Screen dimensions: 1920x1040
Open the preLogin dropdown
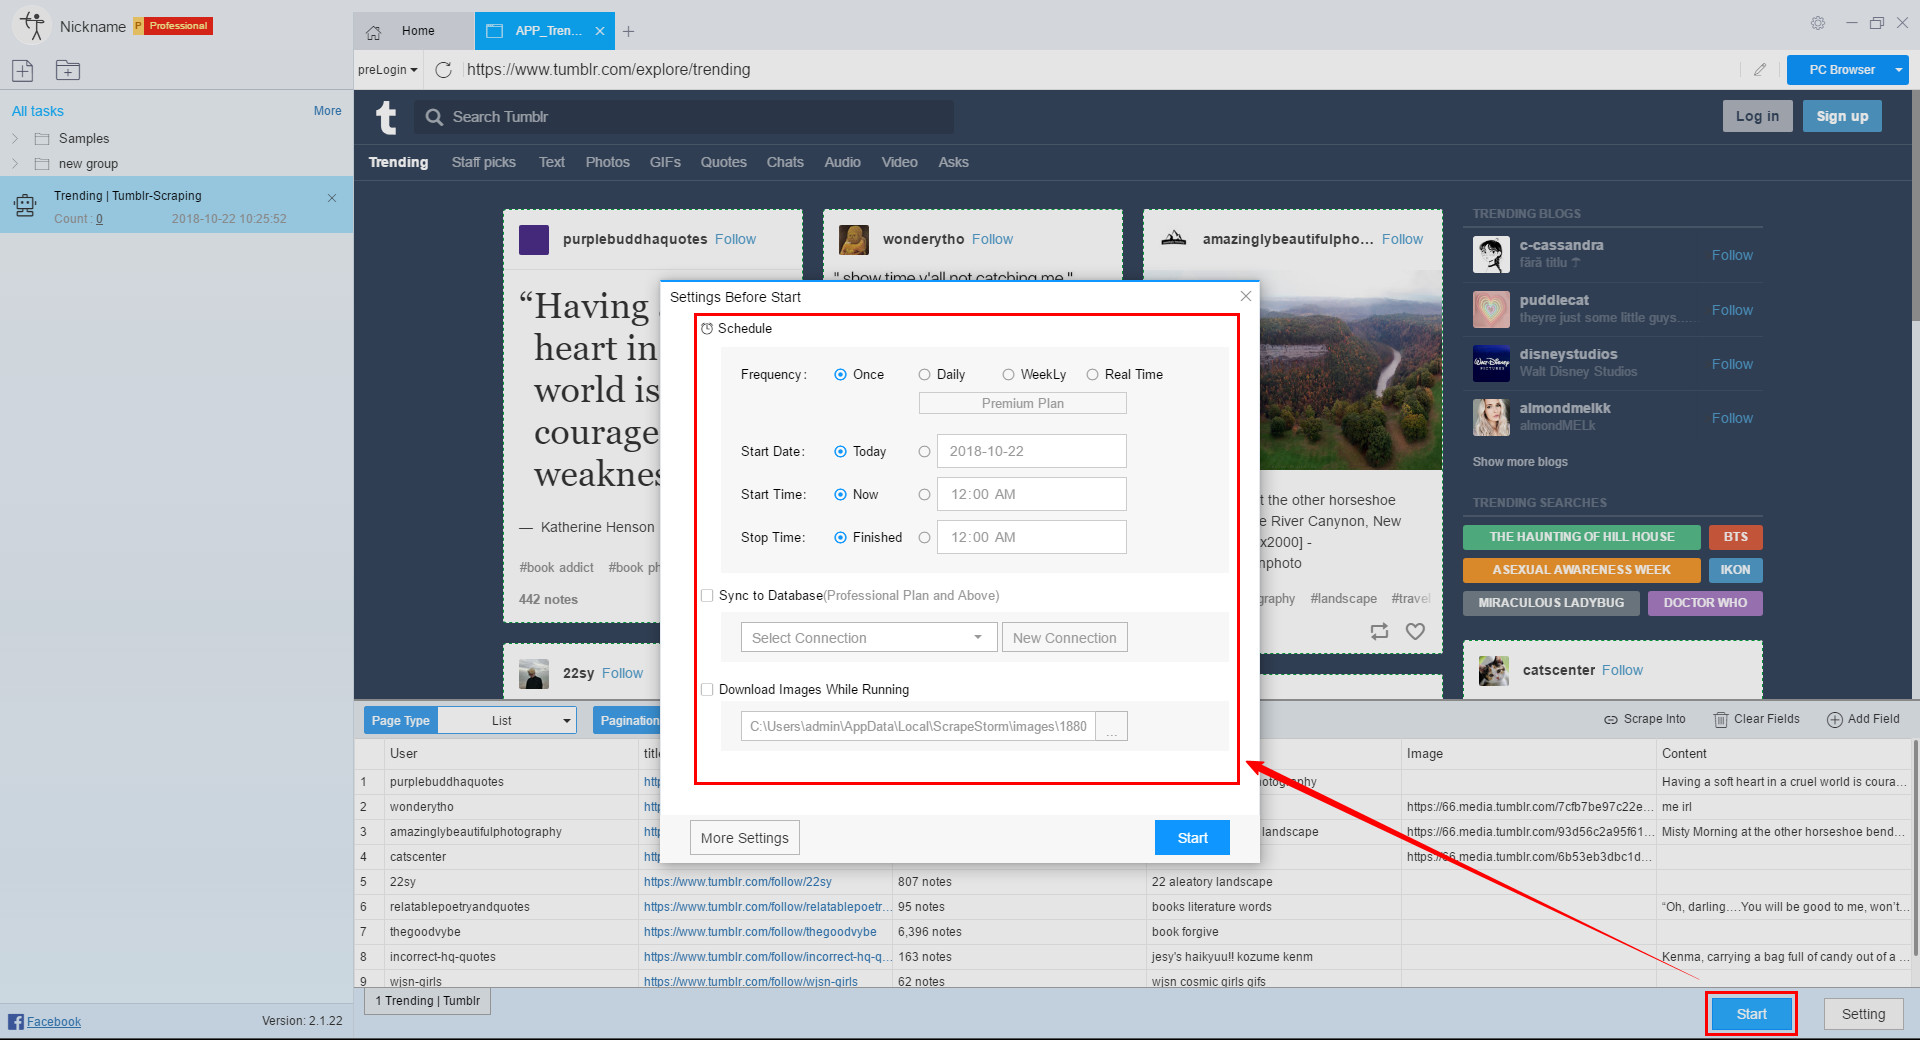click(x=387, y=70)
